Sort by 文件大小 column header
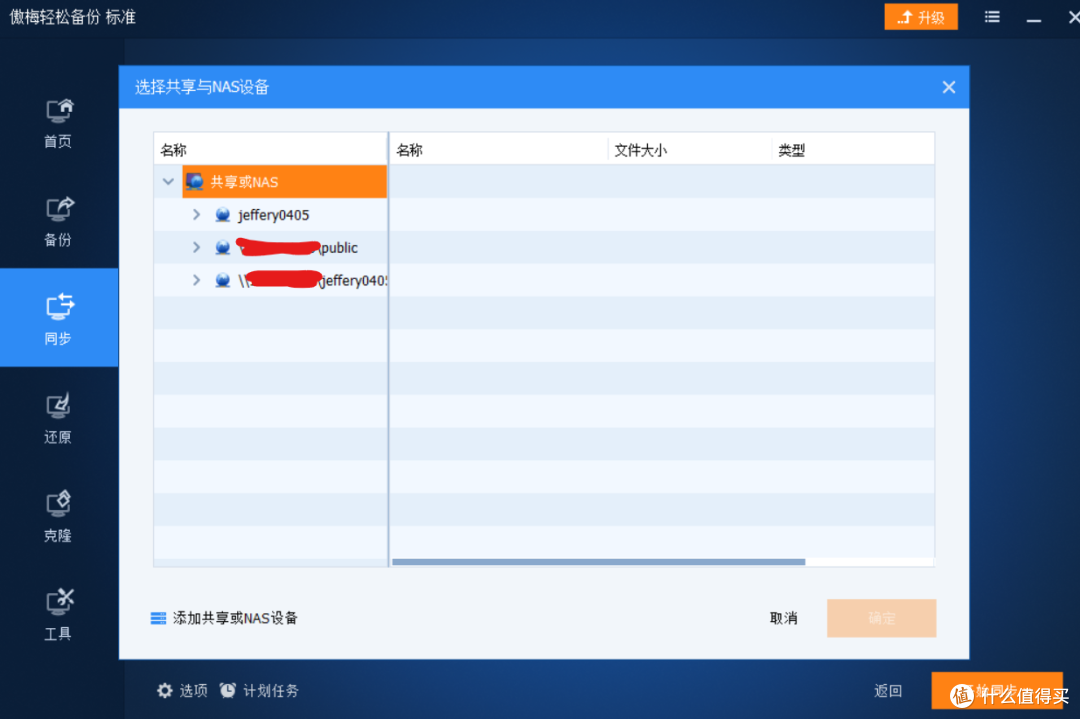Screen dimensions: 1080x719 (x=689, y=149)
